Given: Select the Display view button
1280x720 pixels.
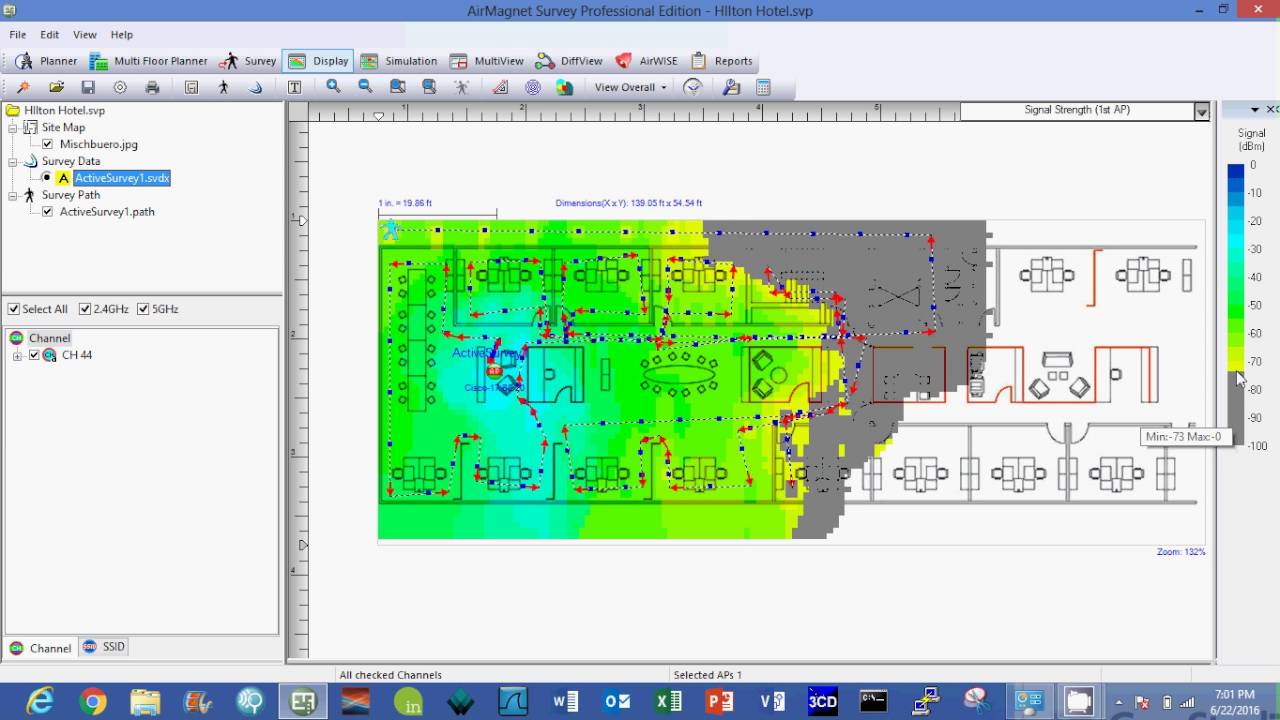Looking at the screenshot, I should tap(318, 61).
